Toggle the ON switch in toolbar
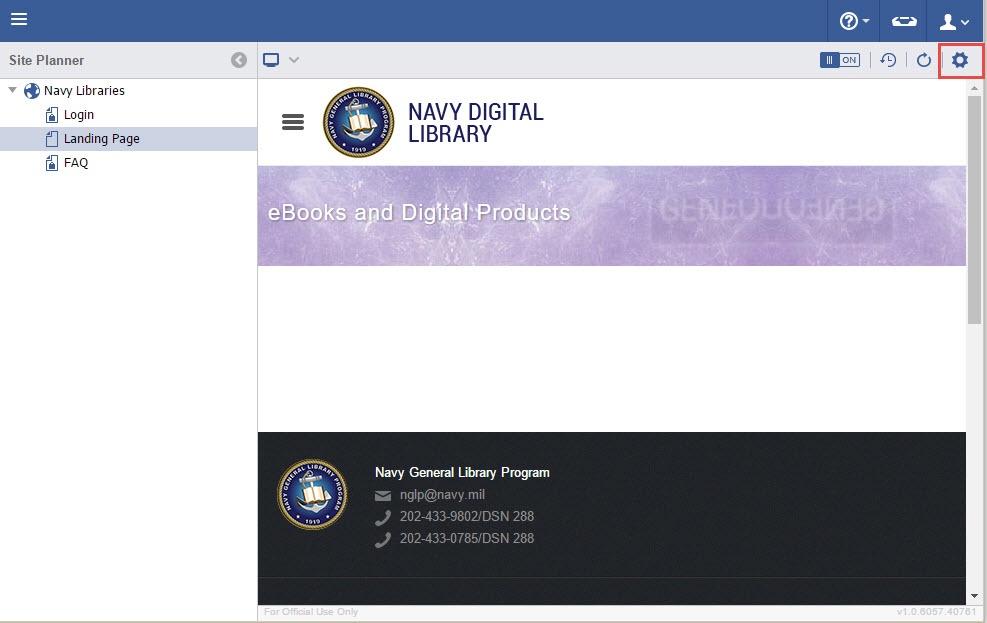 point(839,60)
